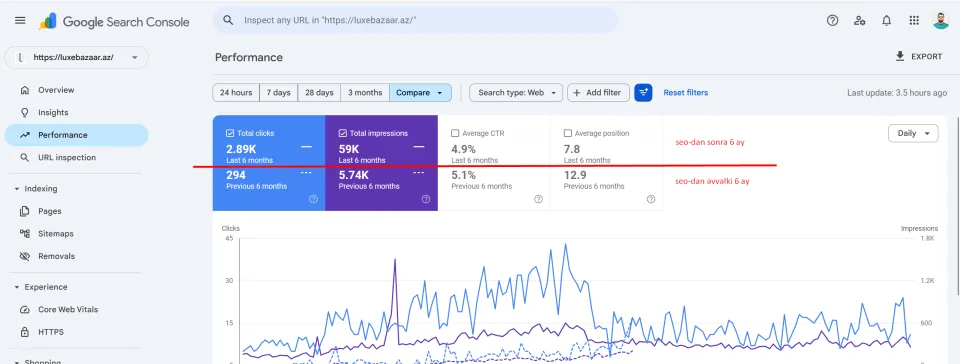The image size is (960, 364).
Task: Click the Overview home icon
Action: [x=24, y=90]
